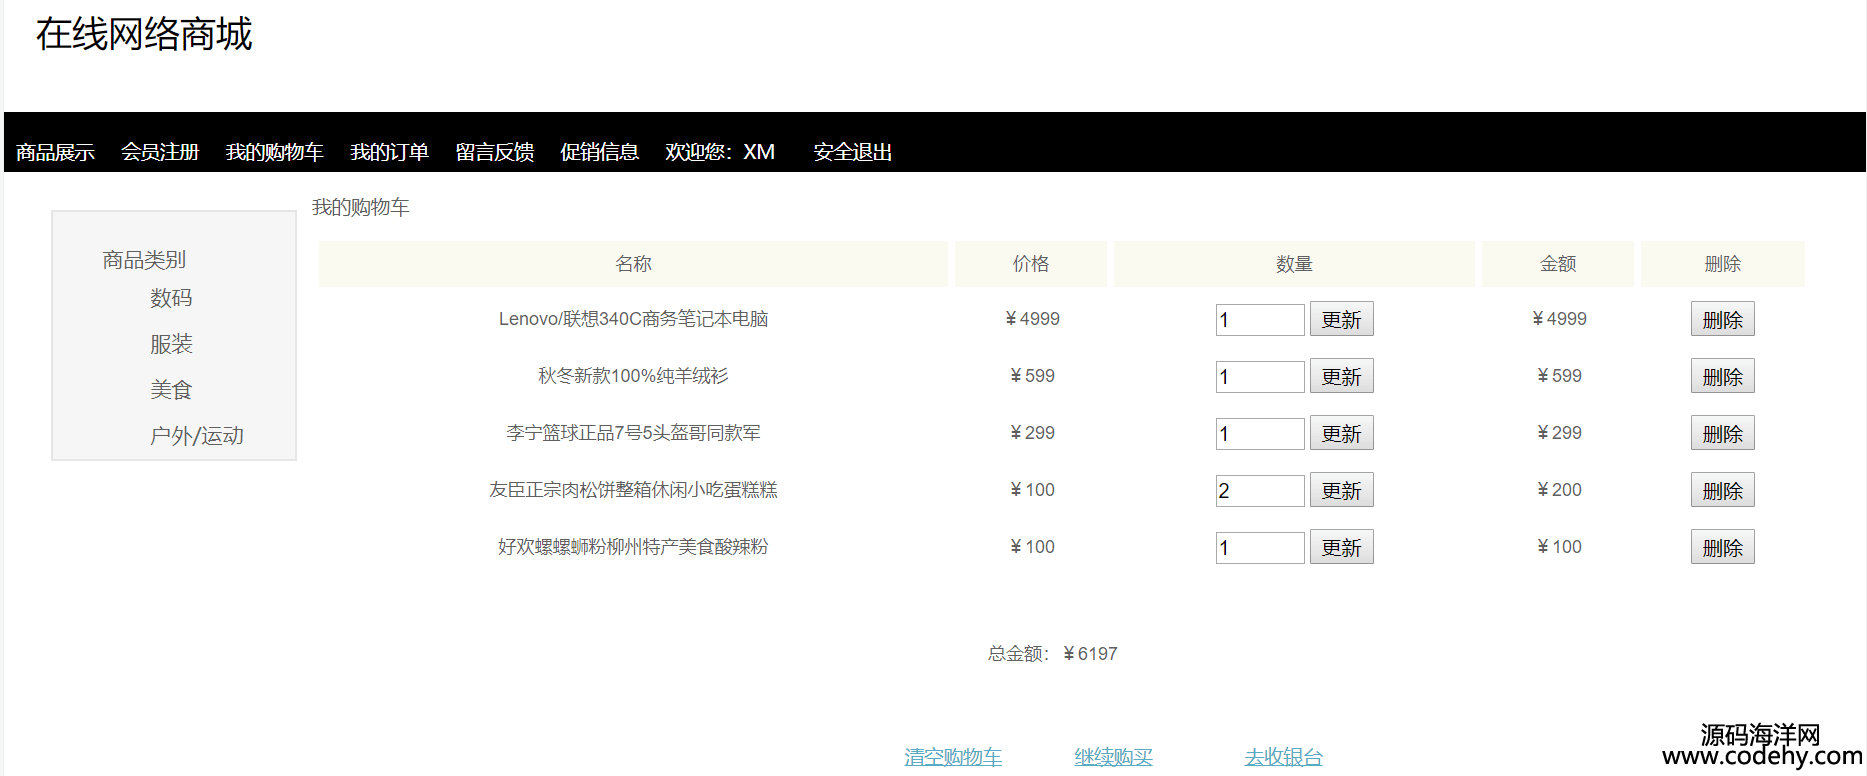This screenshot has width=1867, height=776.
Task: Delete the Lenovo laptop from cart
Action: coord(1722,320)
